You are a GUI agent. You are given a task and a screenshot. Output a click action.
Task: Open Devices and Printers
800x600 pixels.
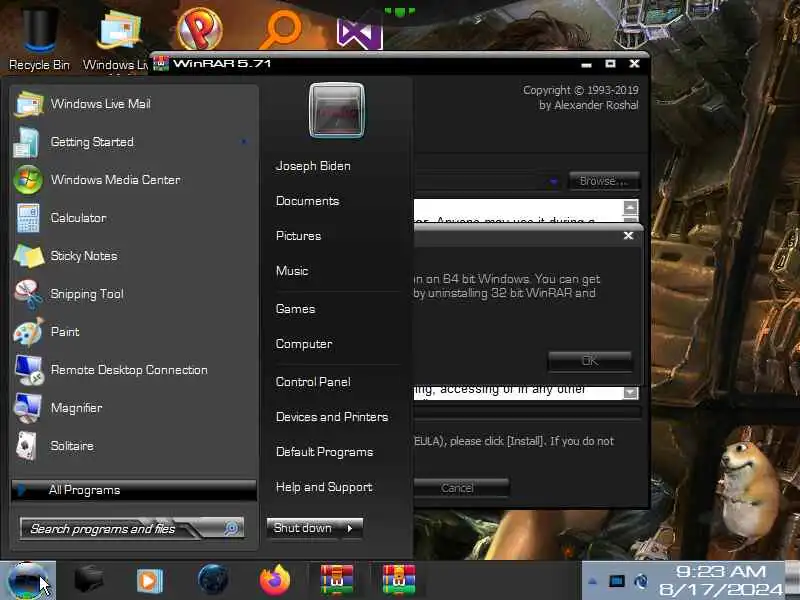[x=332, y=417]
